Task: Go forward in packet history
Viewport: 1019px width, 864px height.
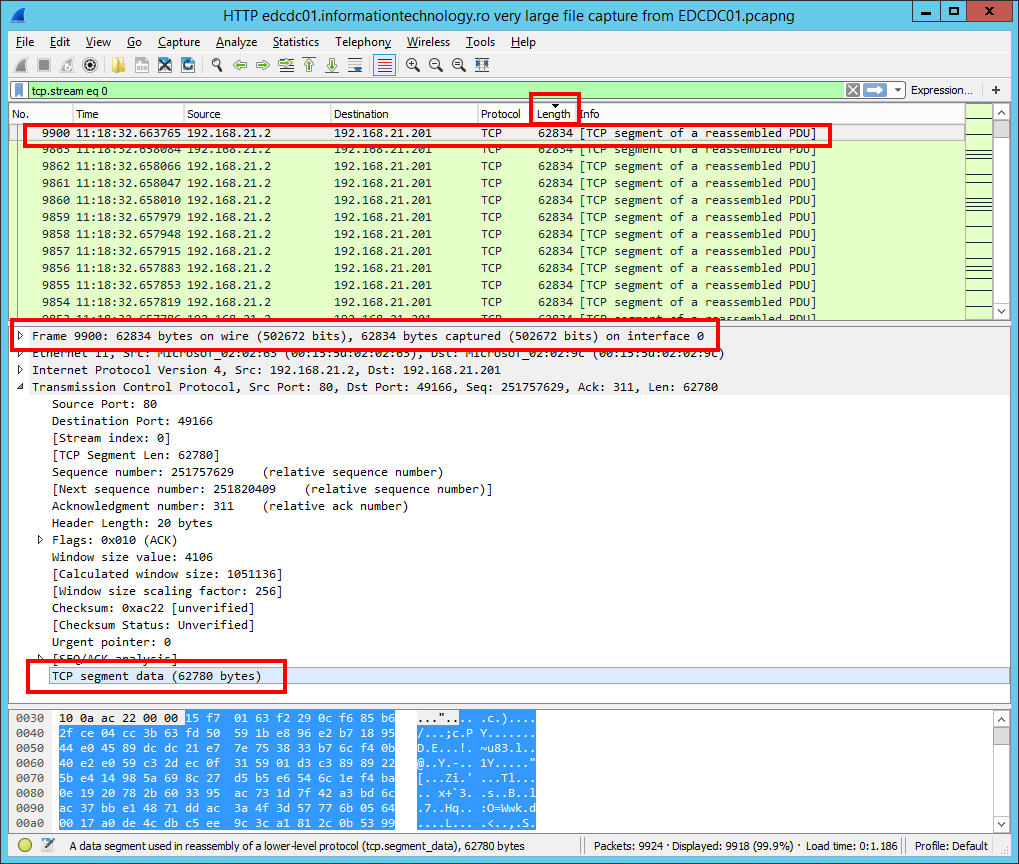Action: pos(263,65)
